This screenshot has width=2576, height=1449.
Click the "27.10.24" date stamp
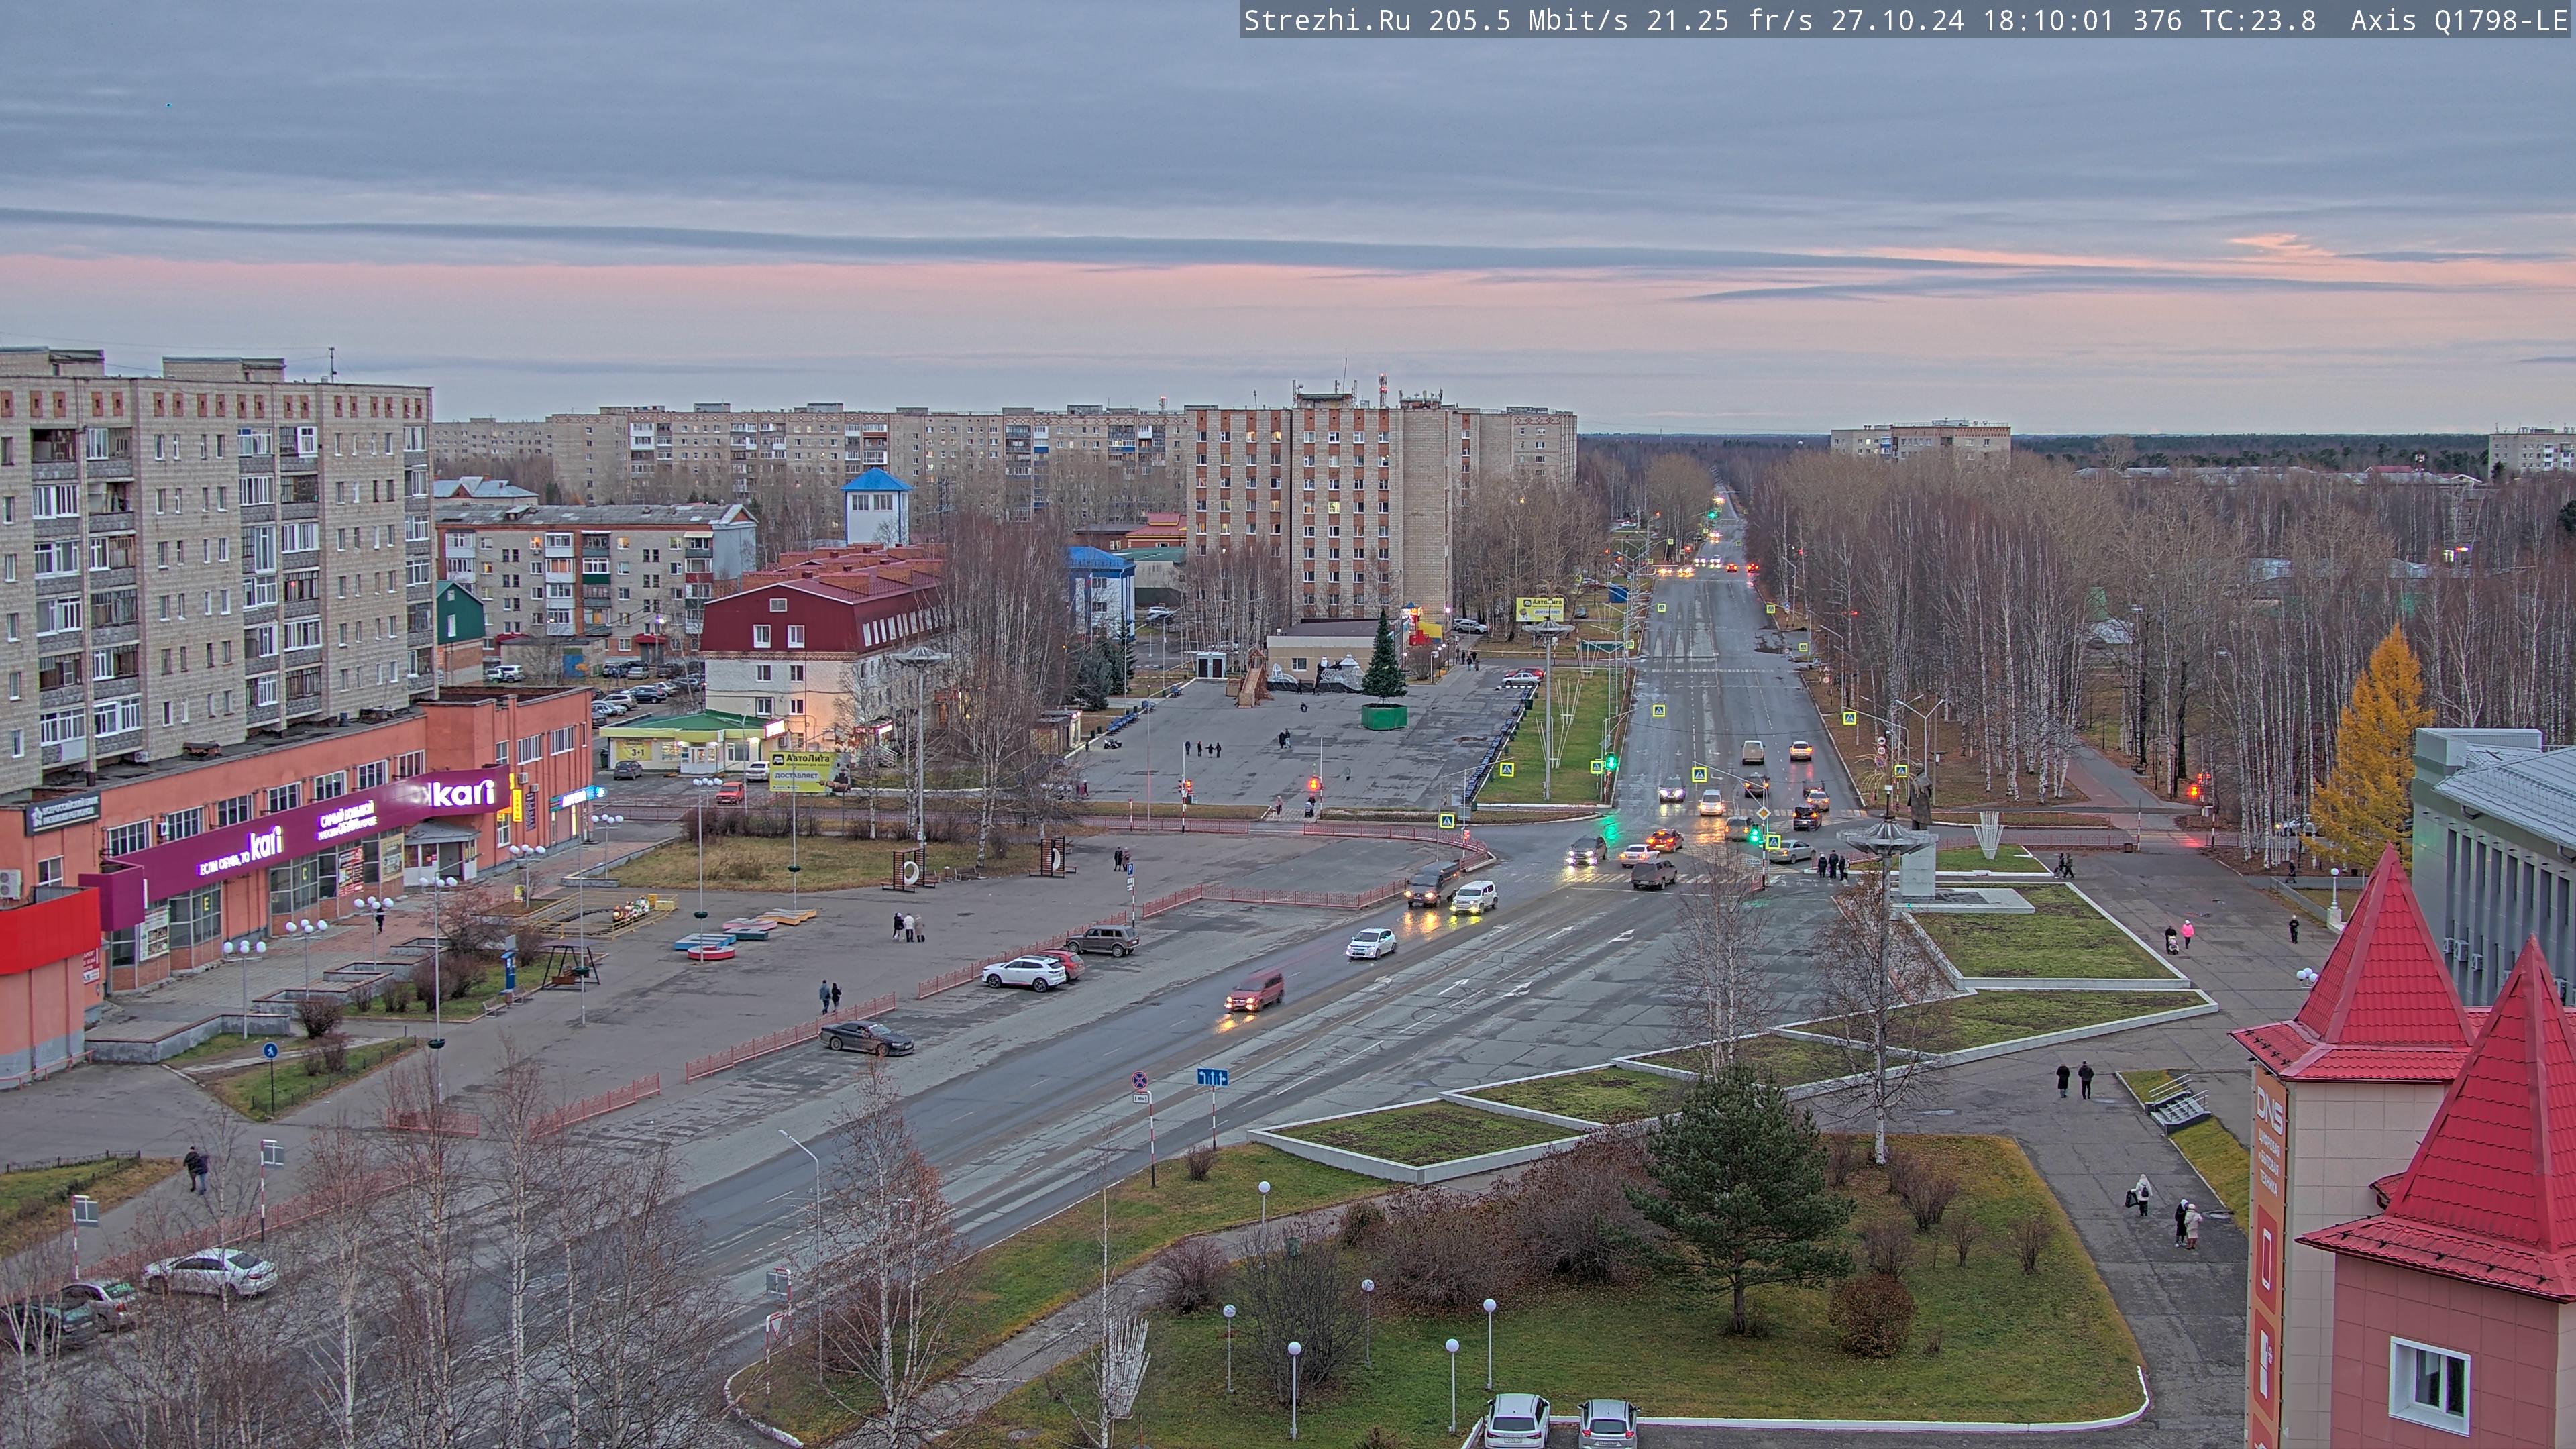point(1897,20)
